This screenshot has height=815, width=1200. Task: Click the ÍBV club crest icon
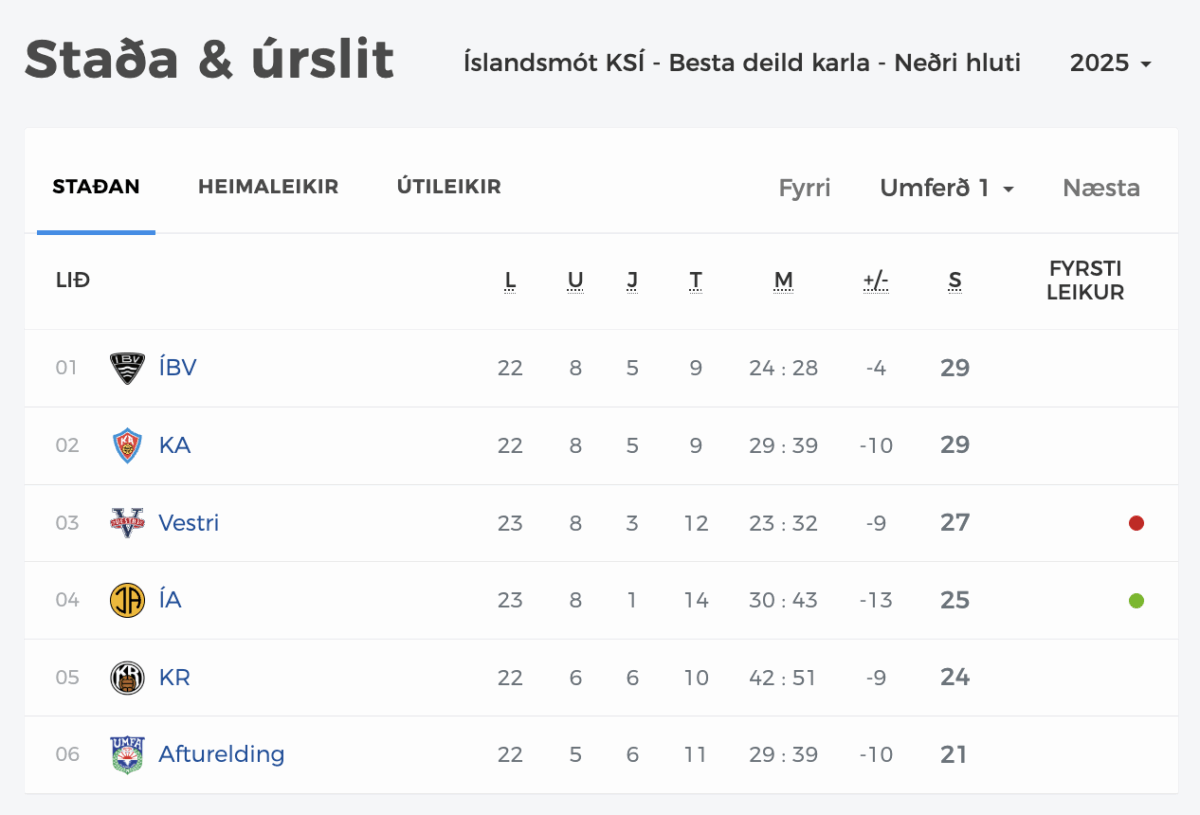coord(127,368)
